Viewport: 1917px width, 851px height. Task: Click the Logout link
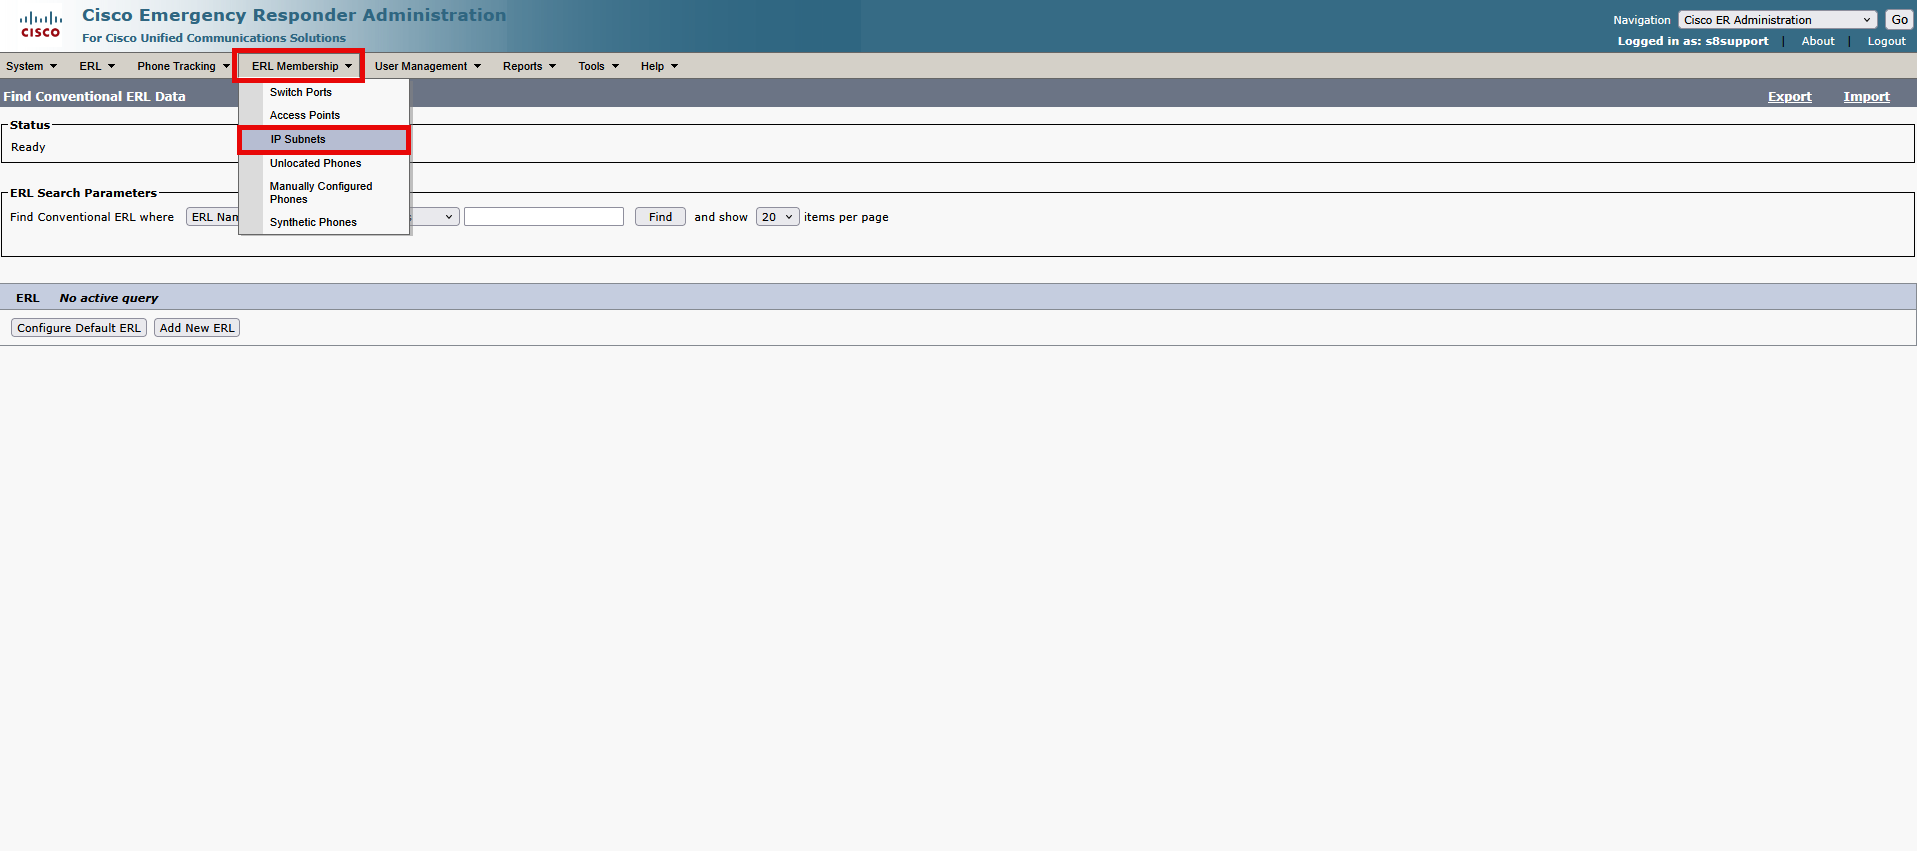[1886, 41]
